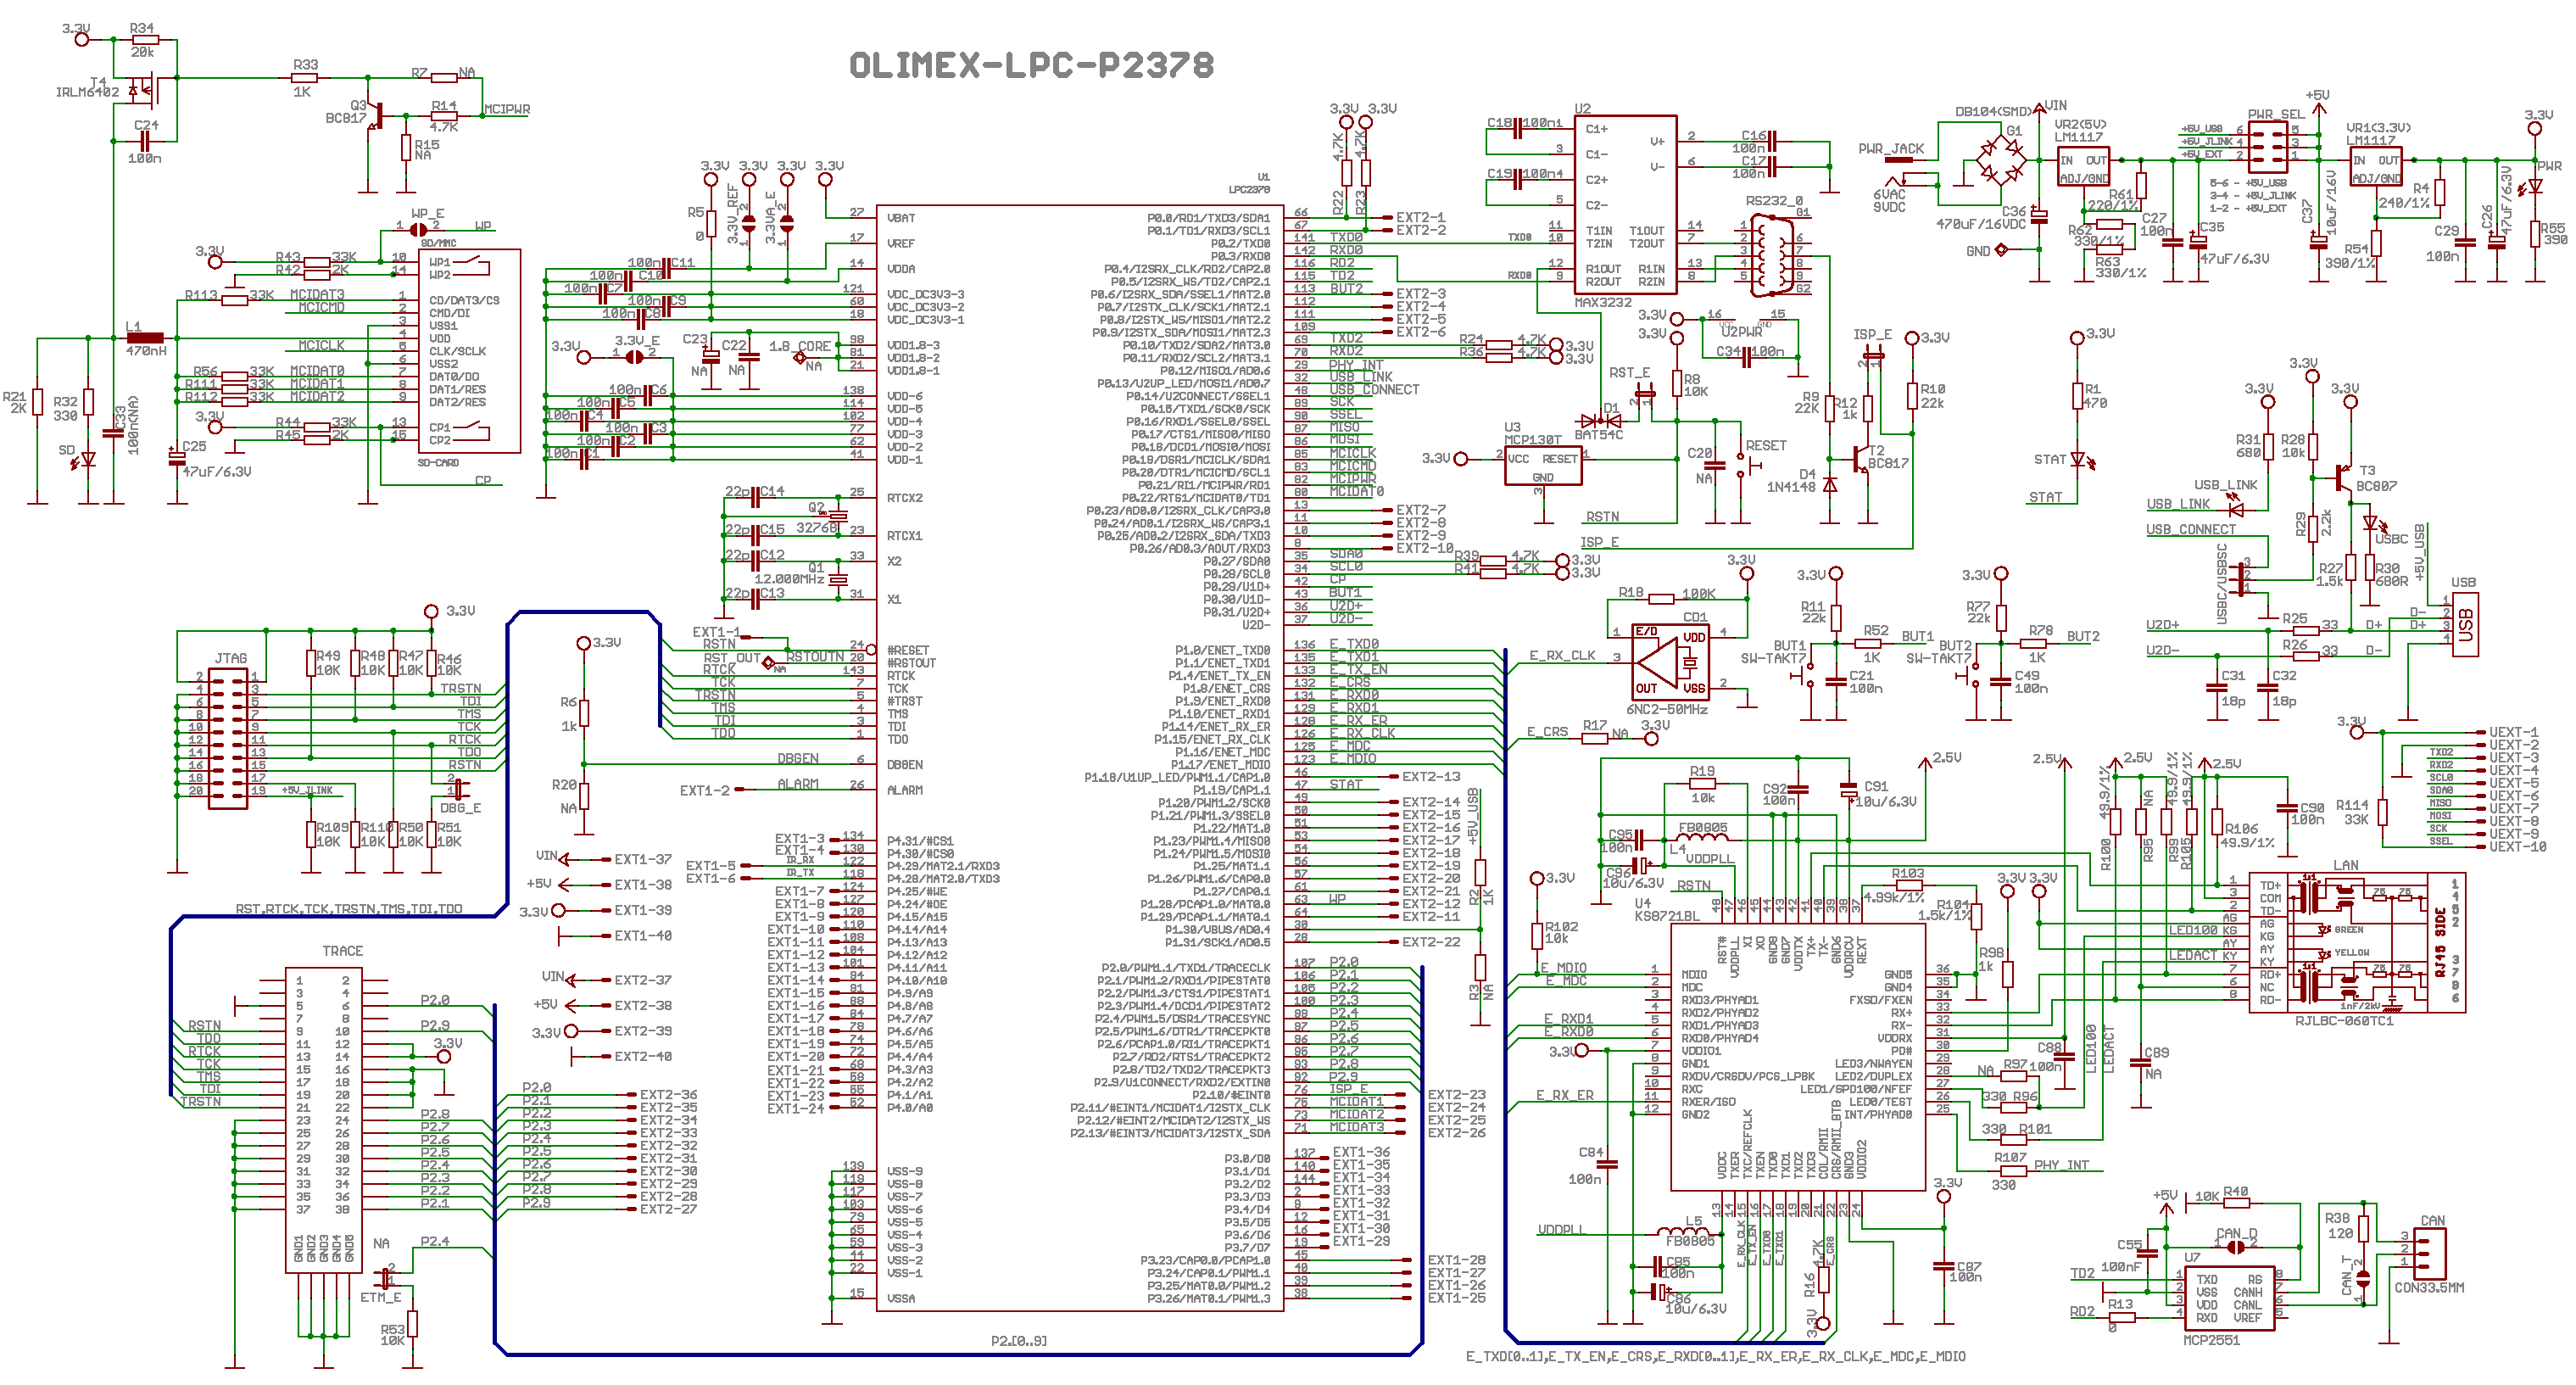Select the CAN_D jumper label
The height and width of the screenshot is (1385, 2576).
(x=2237, y=1233)
